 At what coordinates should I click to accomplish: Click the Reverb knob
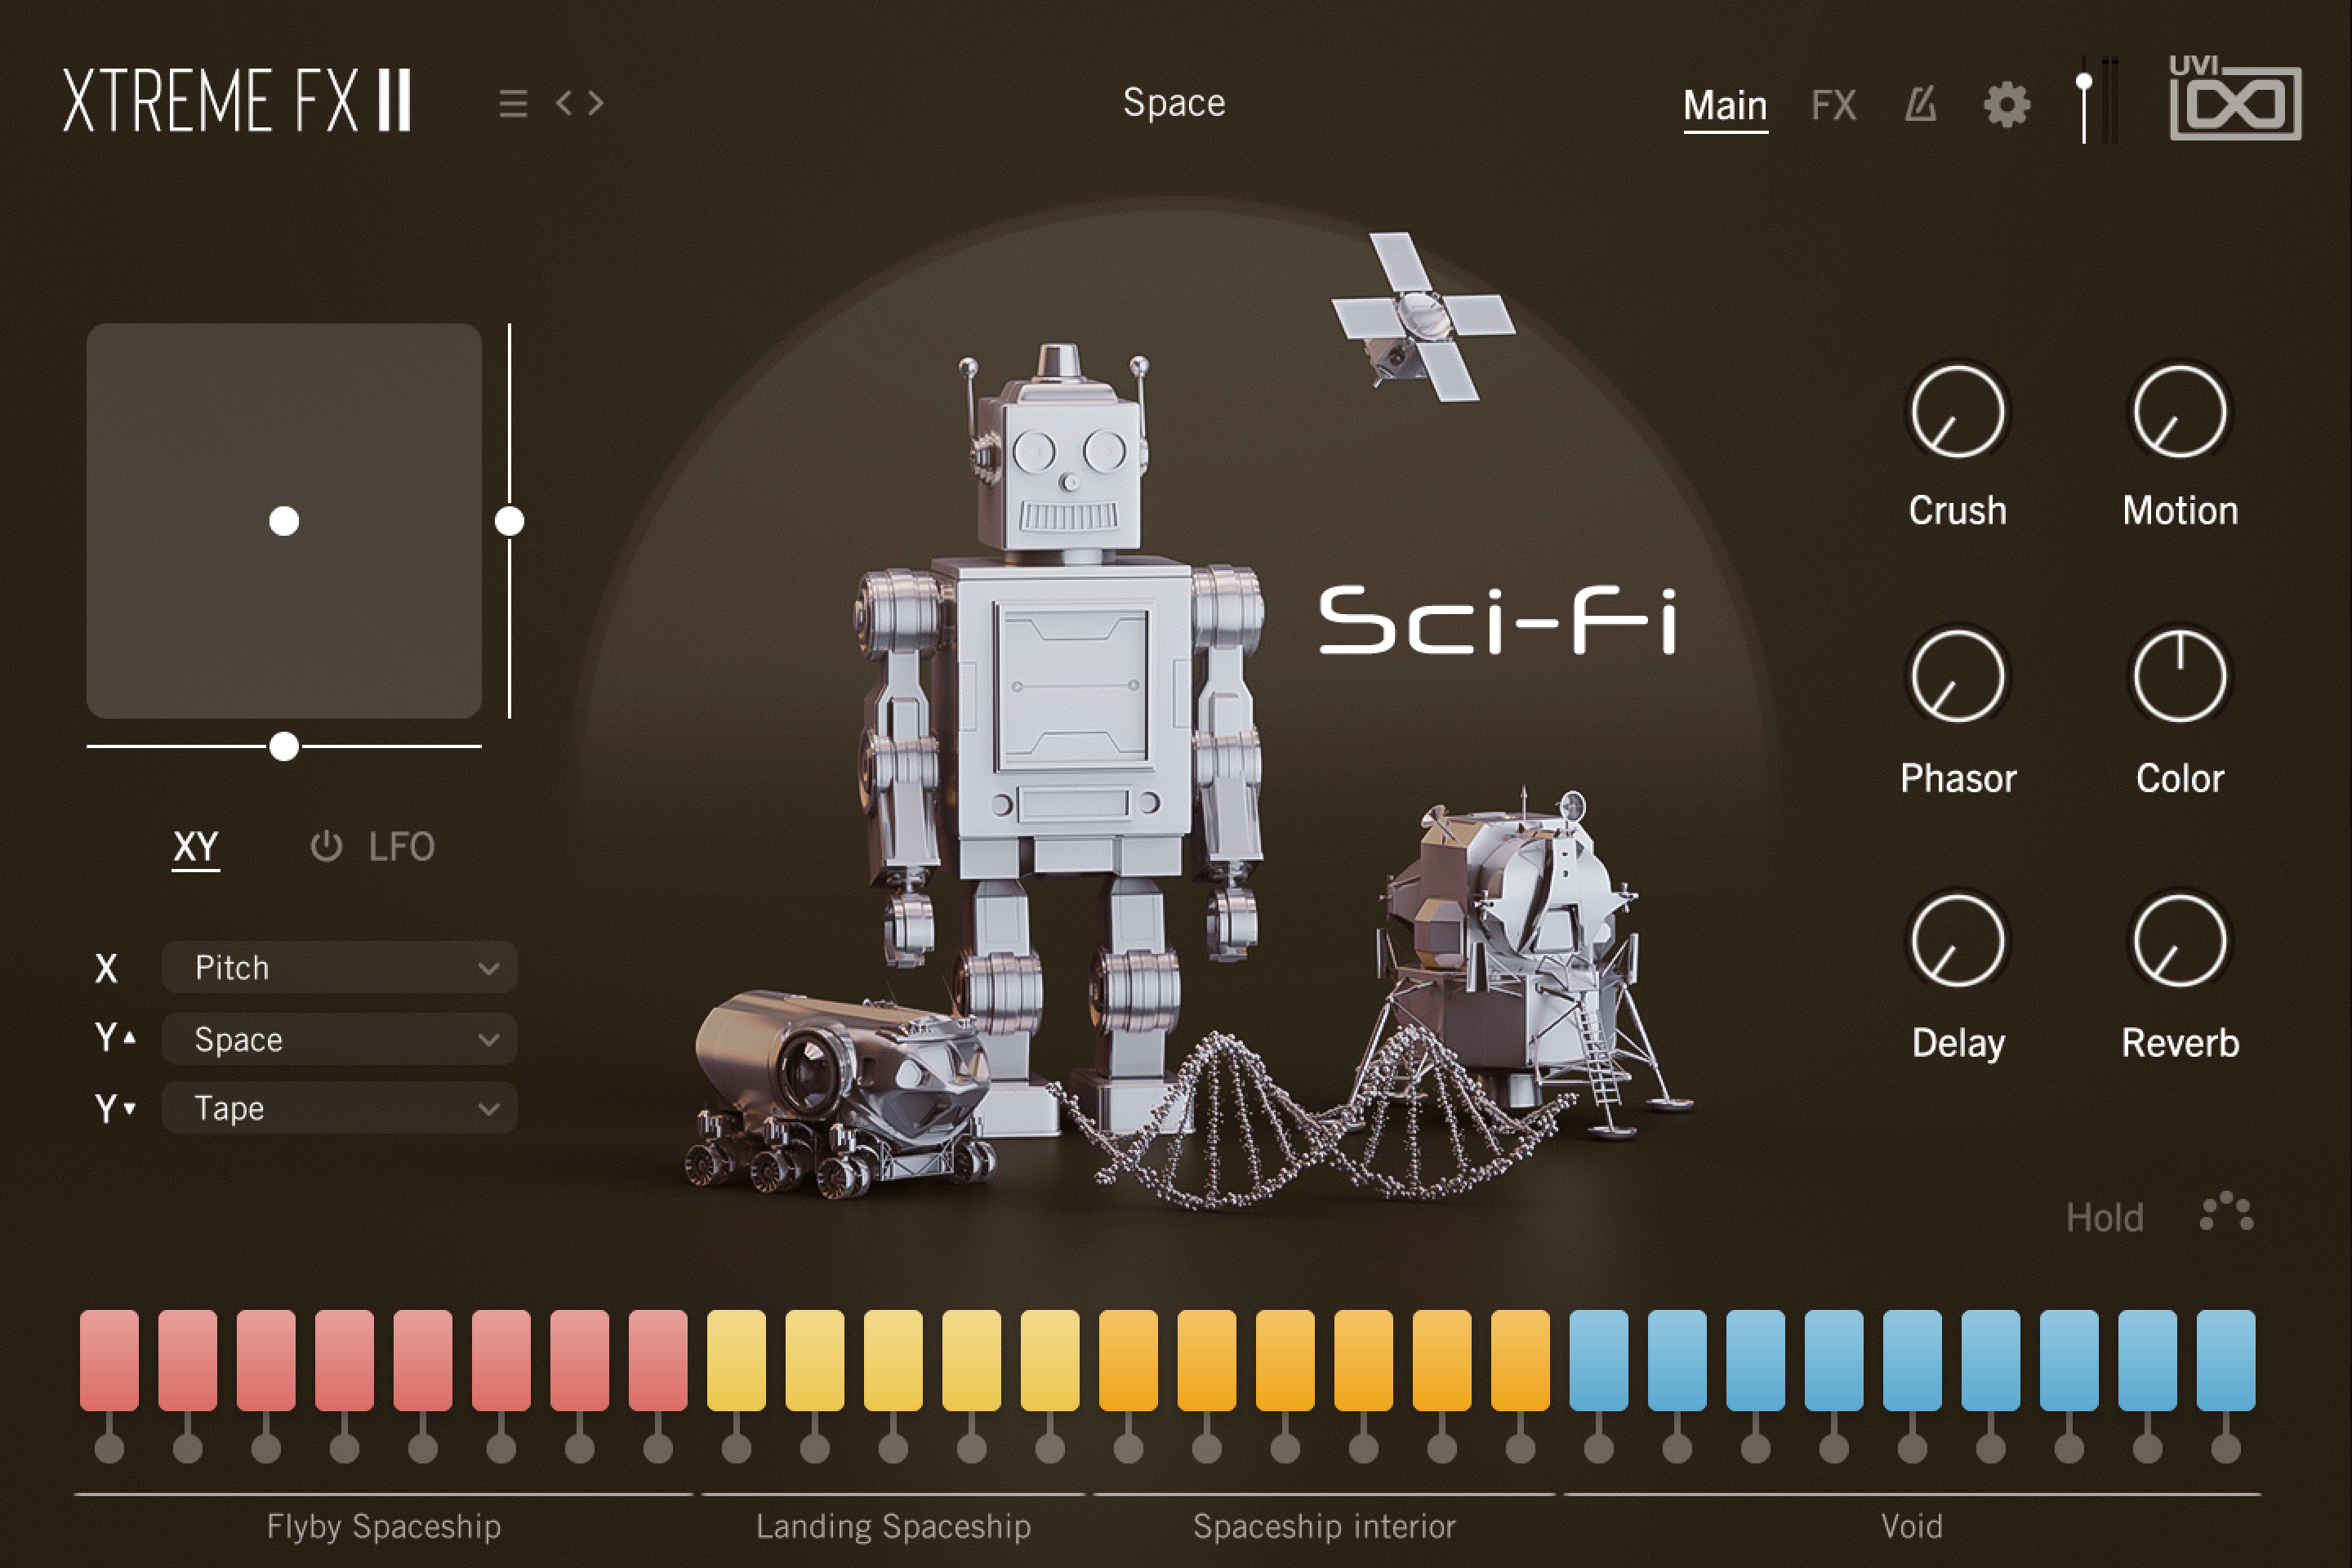tap(2179, 941)
